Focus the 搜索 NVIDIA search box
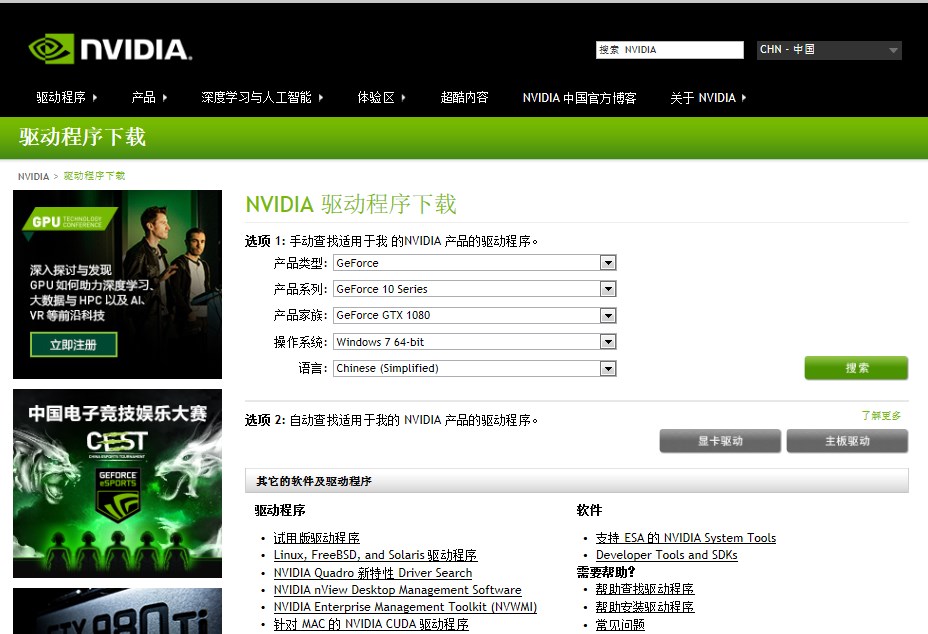928x634 pixels. 669,50
